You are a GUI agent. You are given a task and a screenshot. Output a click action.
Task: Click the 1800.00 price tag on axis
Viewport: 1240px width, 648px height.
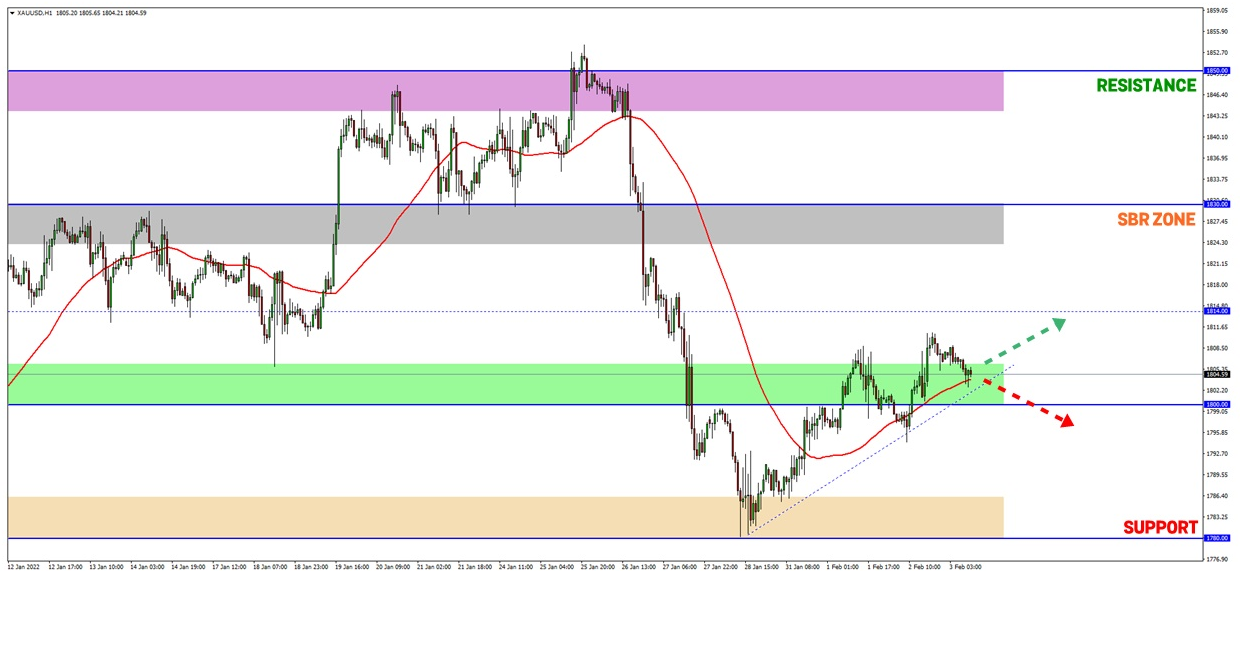coord(1217,404)
